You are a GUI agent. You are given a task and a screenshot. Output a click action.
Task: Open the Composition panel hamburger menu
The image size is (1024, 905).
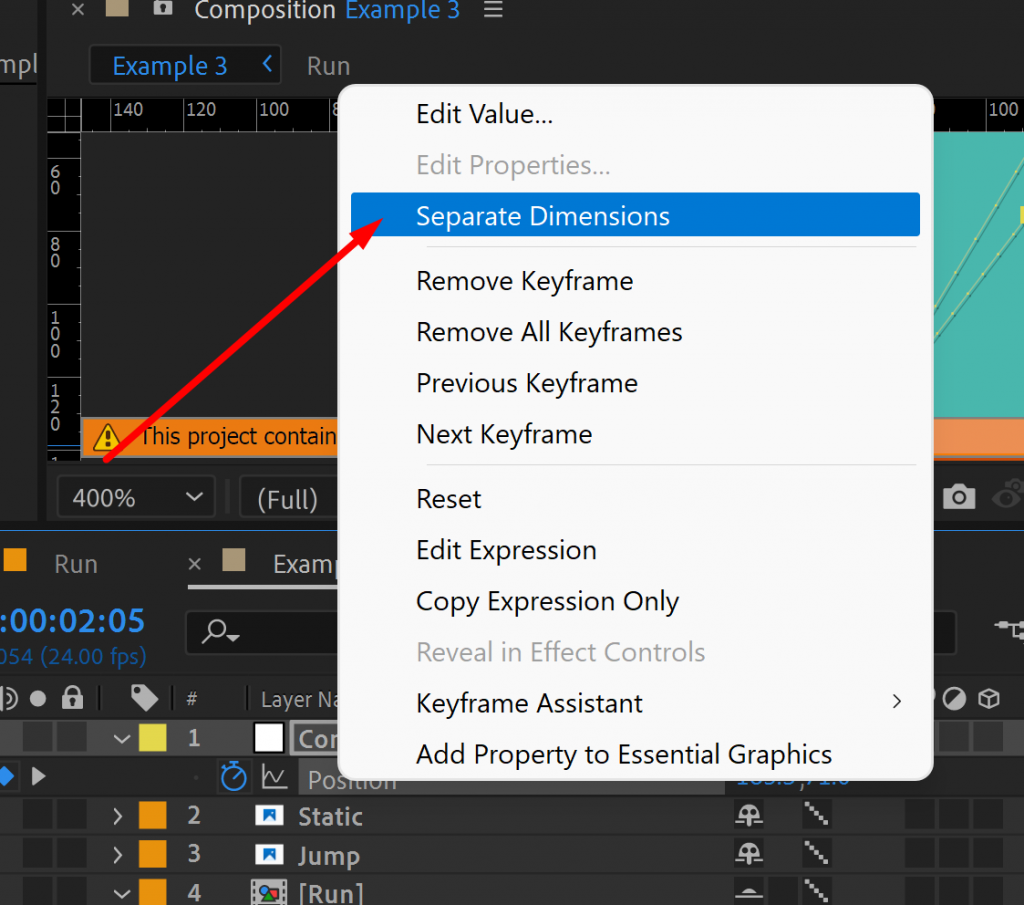pos(493,11)
